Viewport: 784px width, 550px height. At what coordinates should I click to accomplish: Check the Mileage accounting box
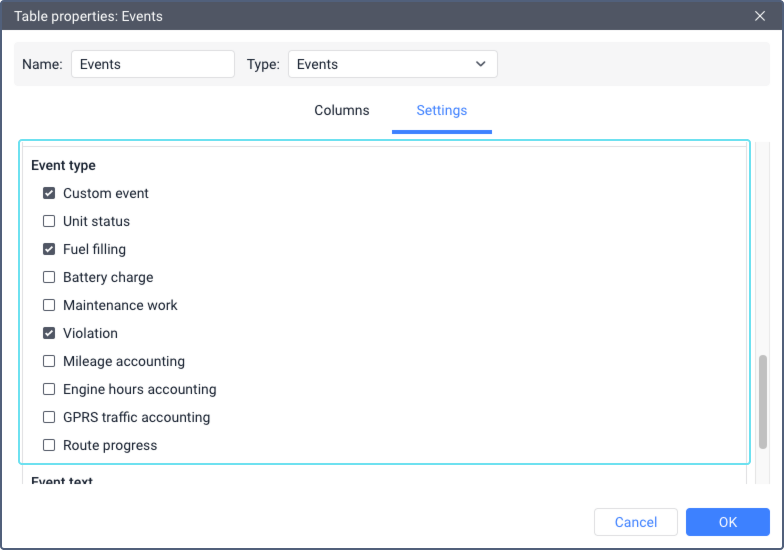click(49, 361)
